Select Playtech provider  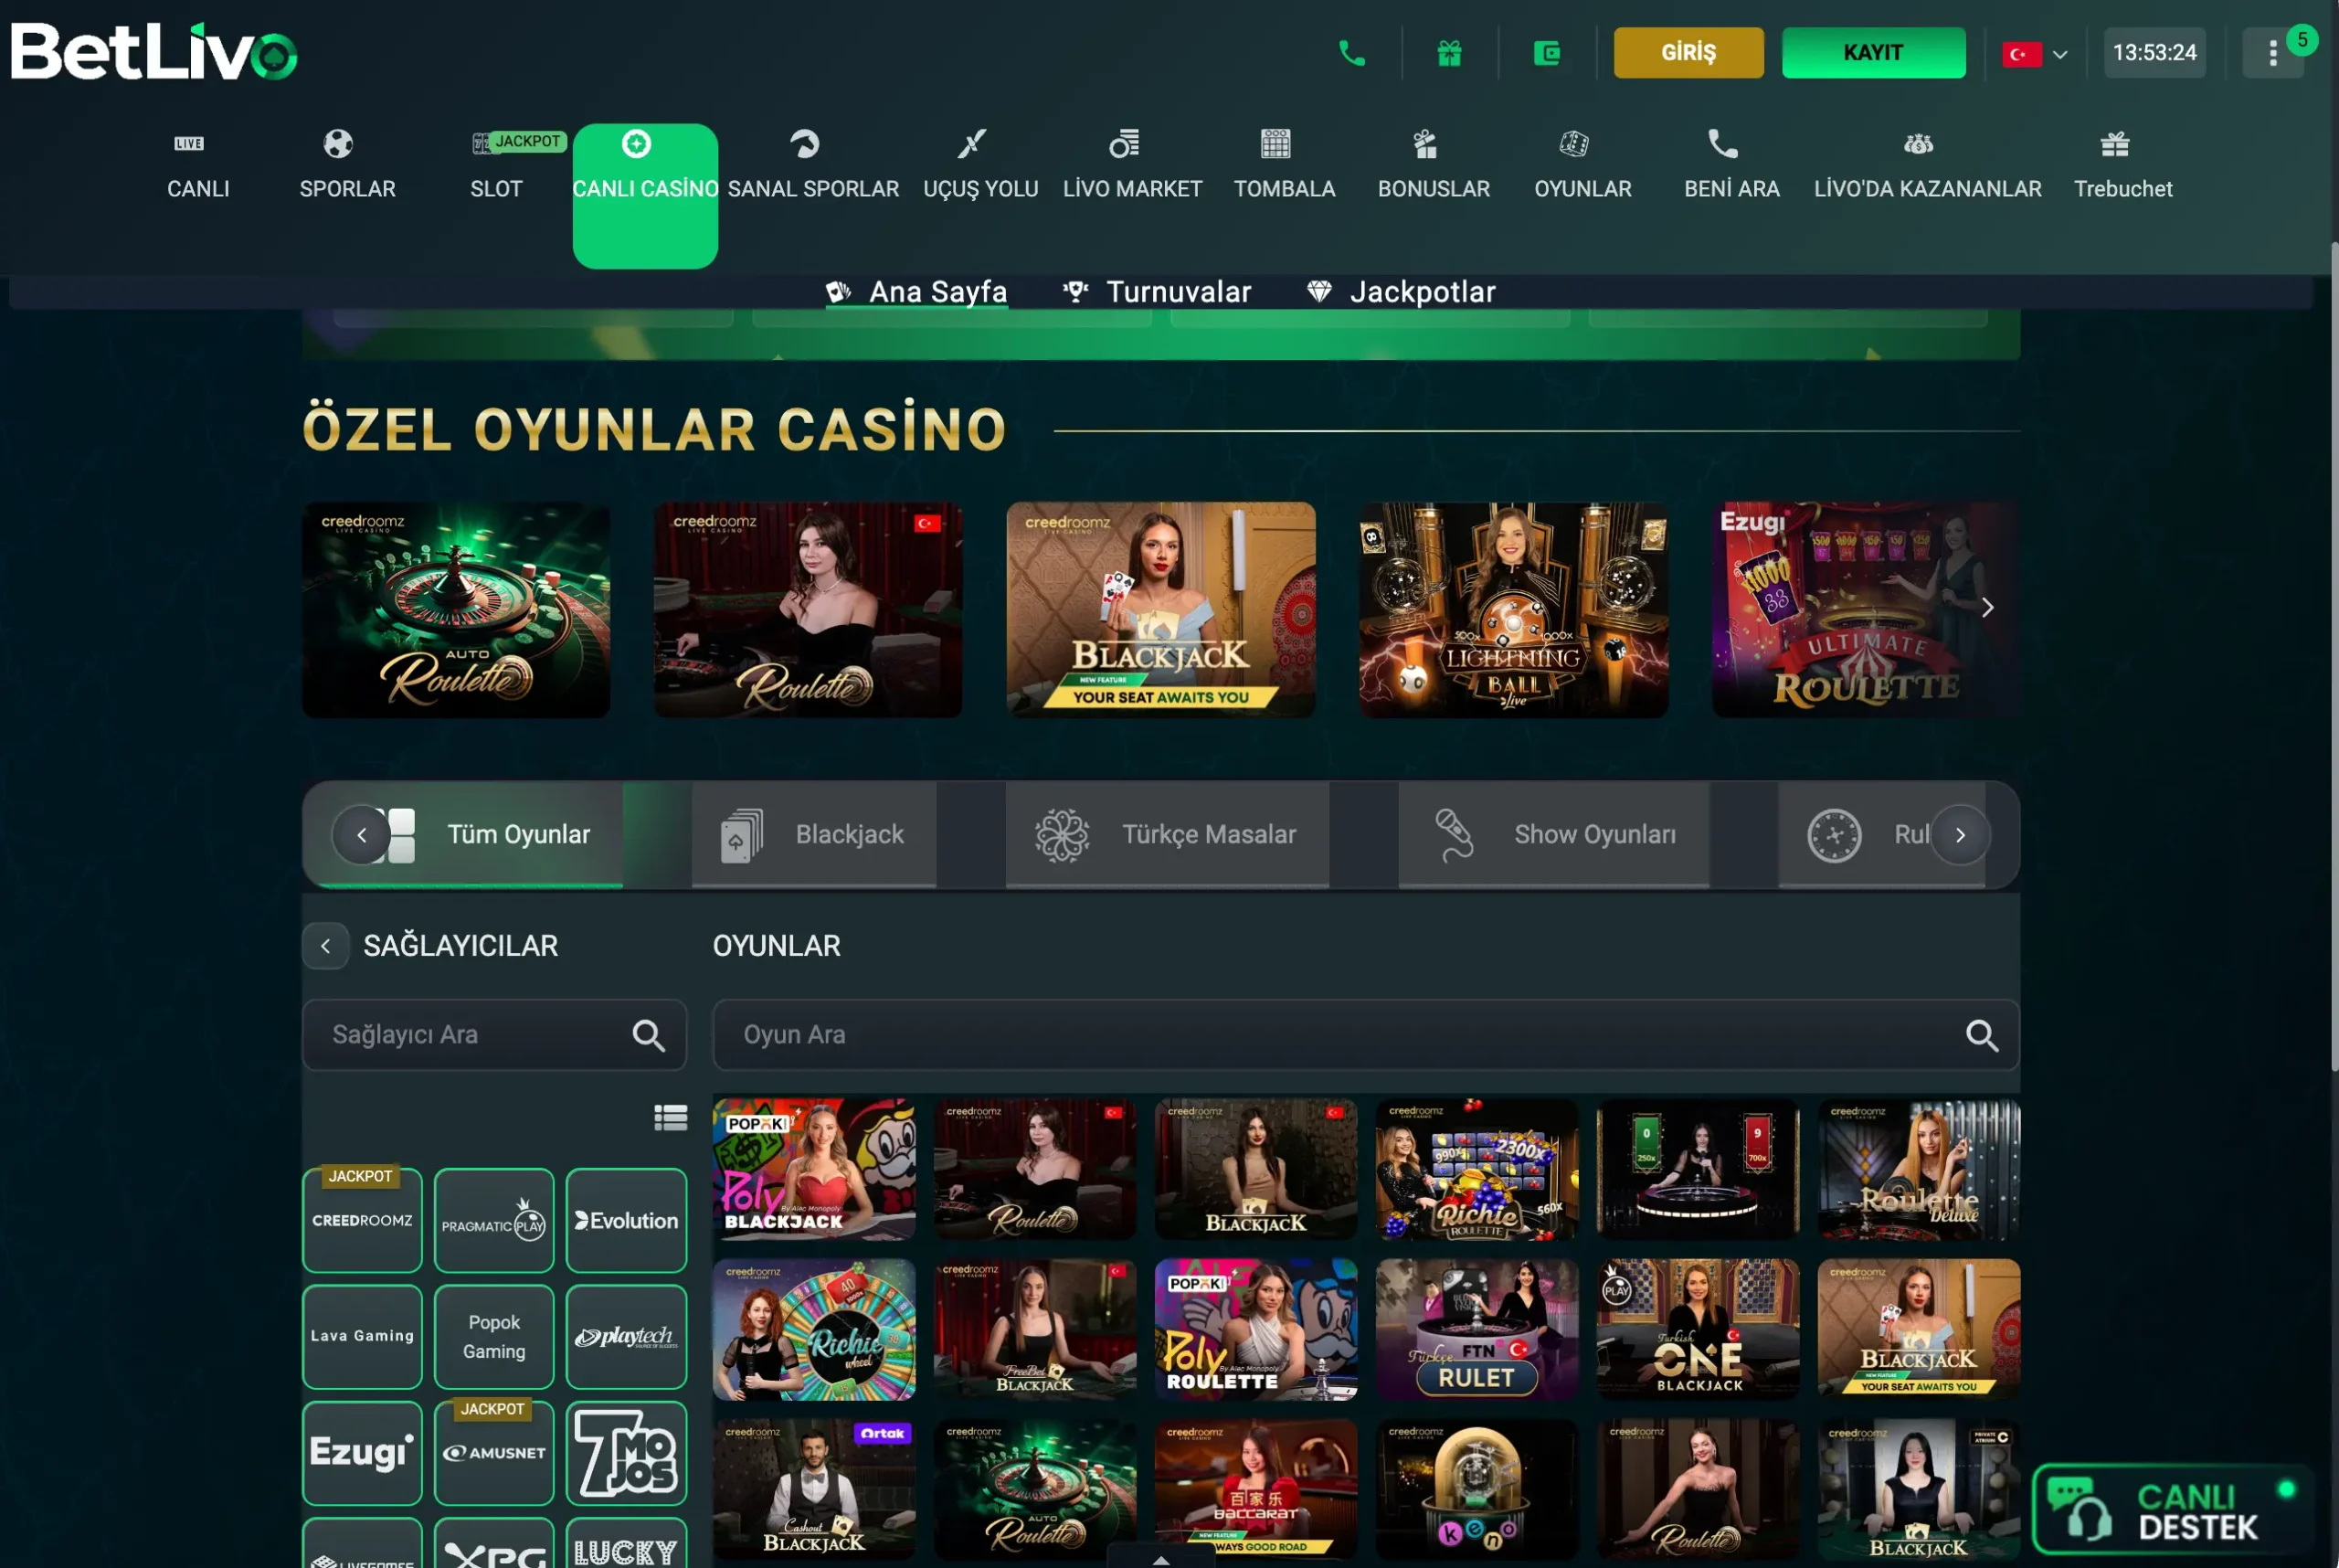click(626, 1336)
